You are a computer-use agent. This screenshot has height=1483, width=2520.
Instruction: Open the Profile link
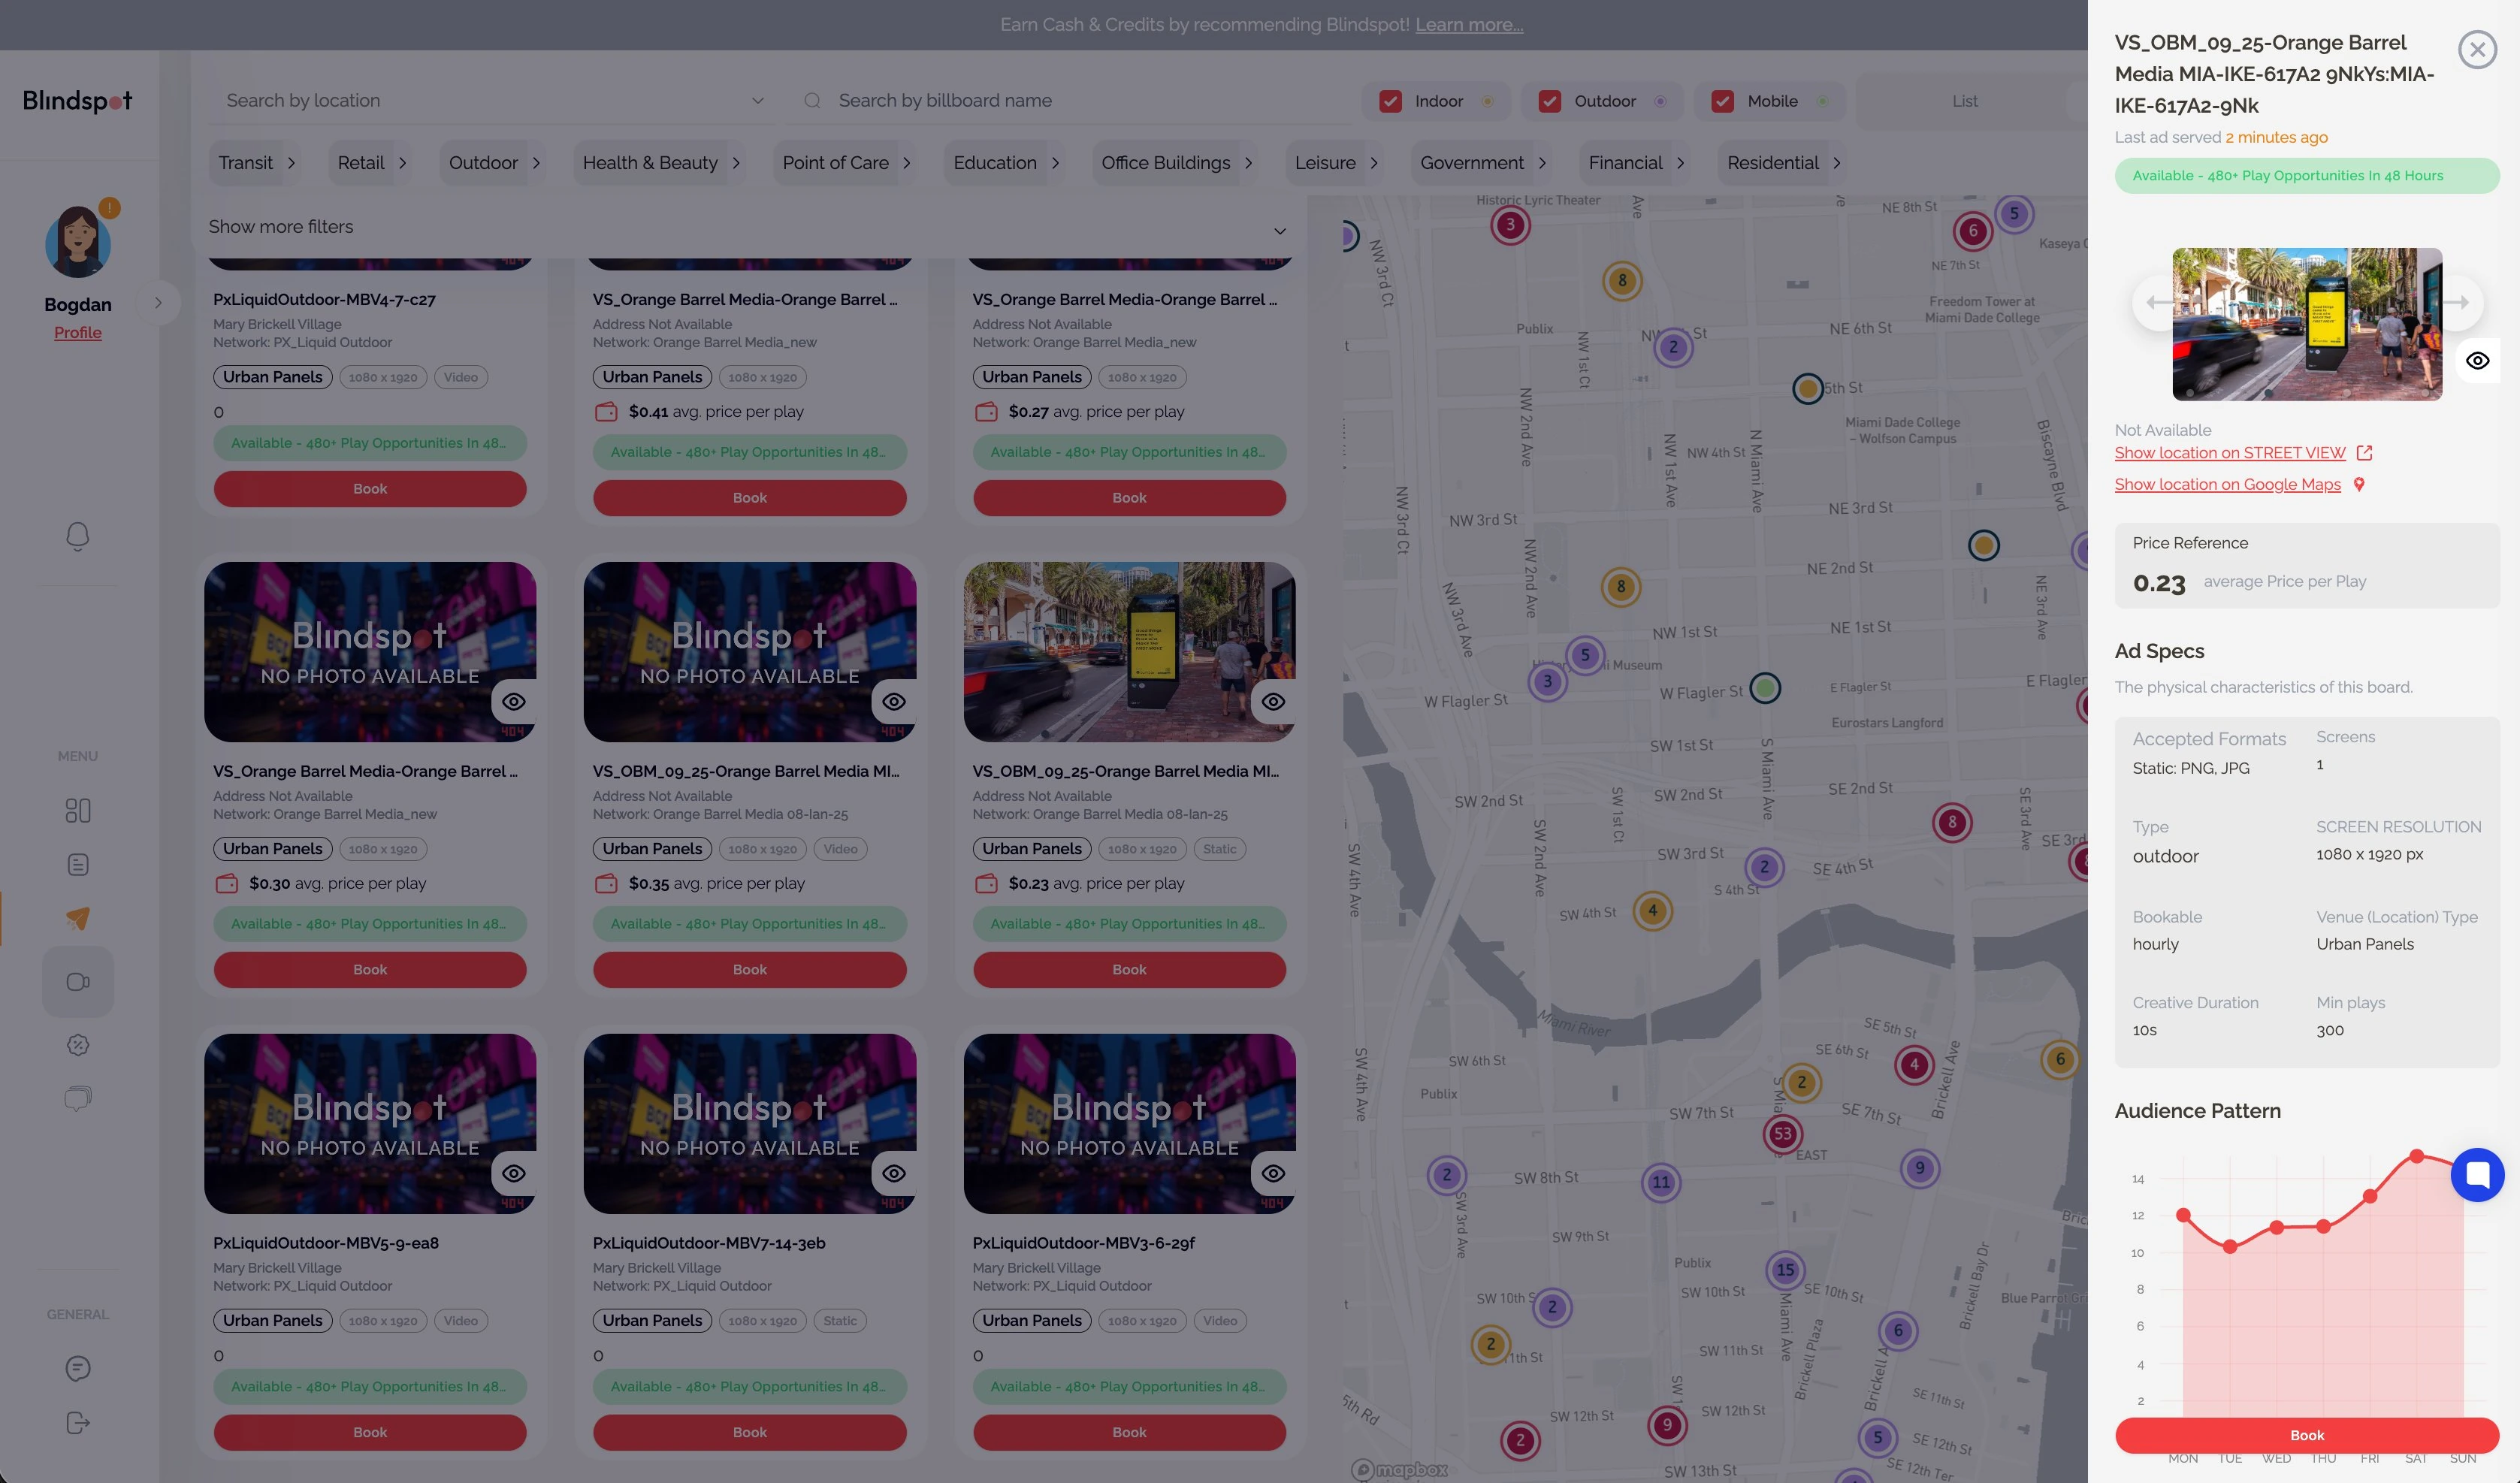pyautogui.click(x=77, y=333)
